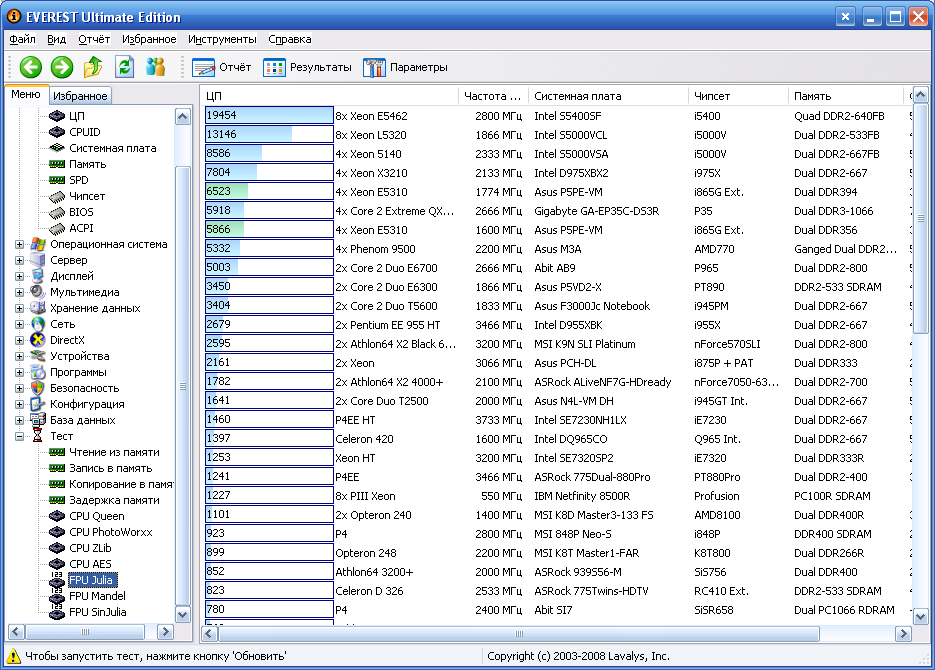Viewport: 935px width, 670px height.
Task: Open the Отчёт menu in menu bar
Action: [94, 39]
